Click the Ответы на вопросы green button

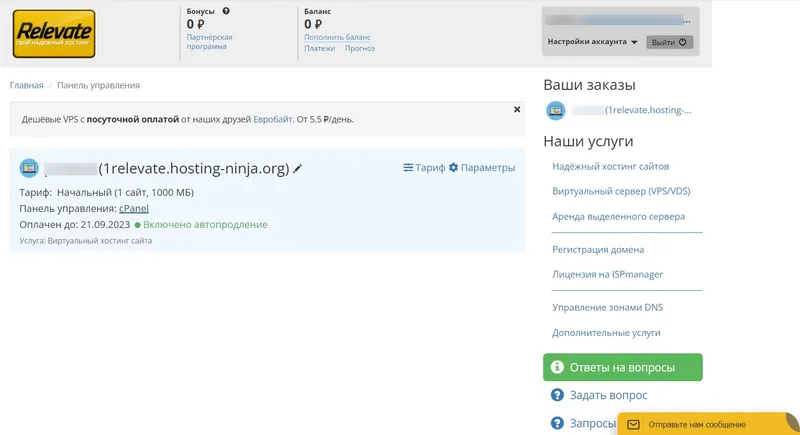tap(622, 367)
